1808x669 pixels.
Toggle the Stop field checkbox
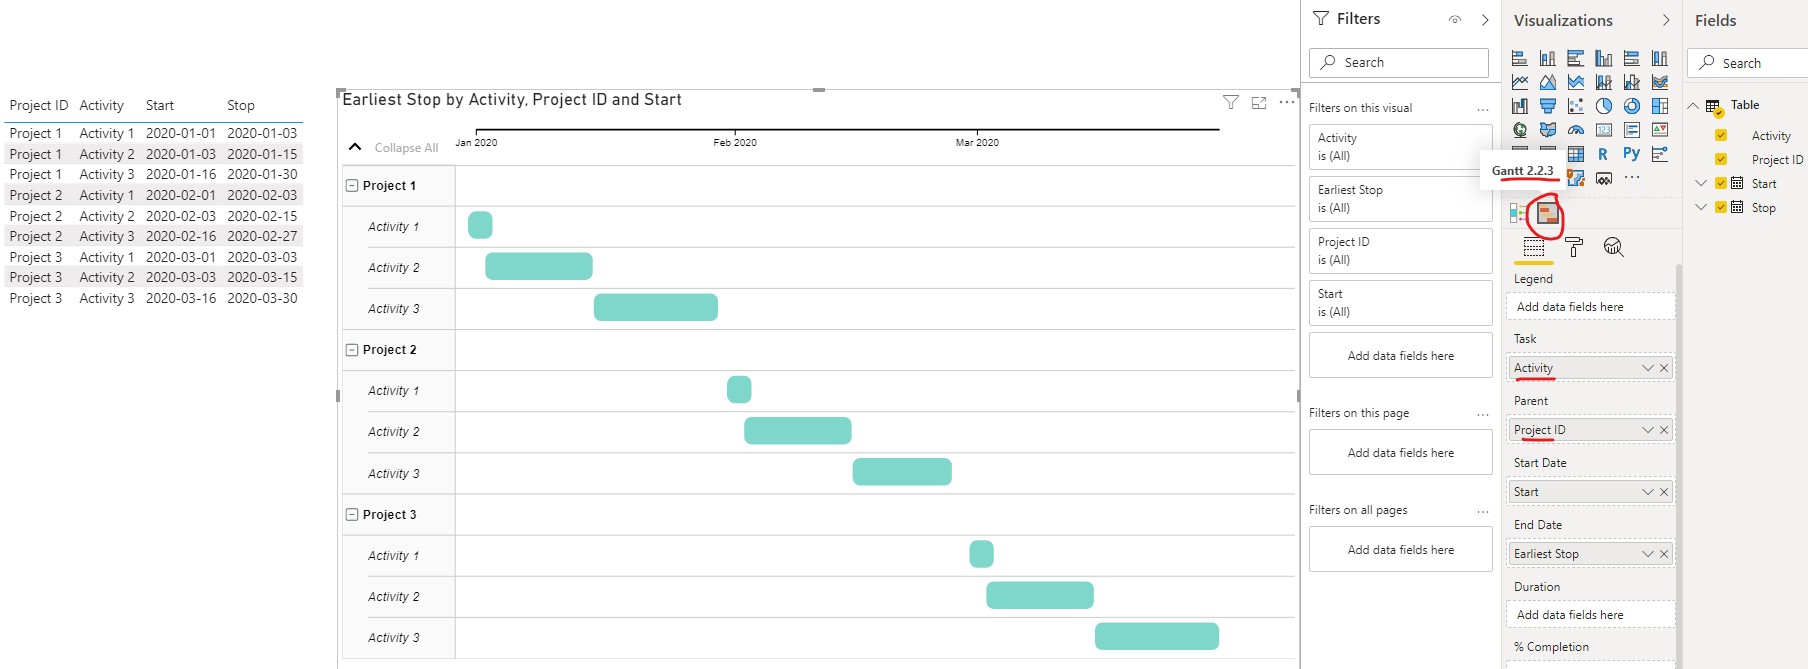[x=1721, y=207]
